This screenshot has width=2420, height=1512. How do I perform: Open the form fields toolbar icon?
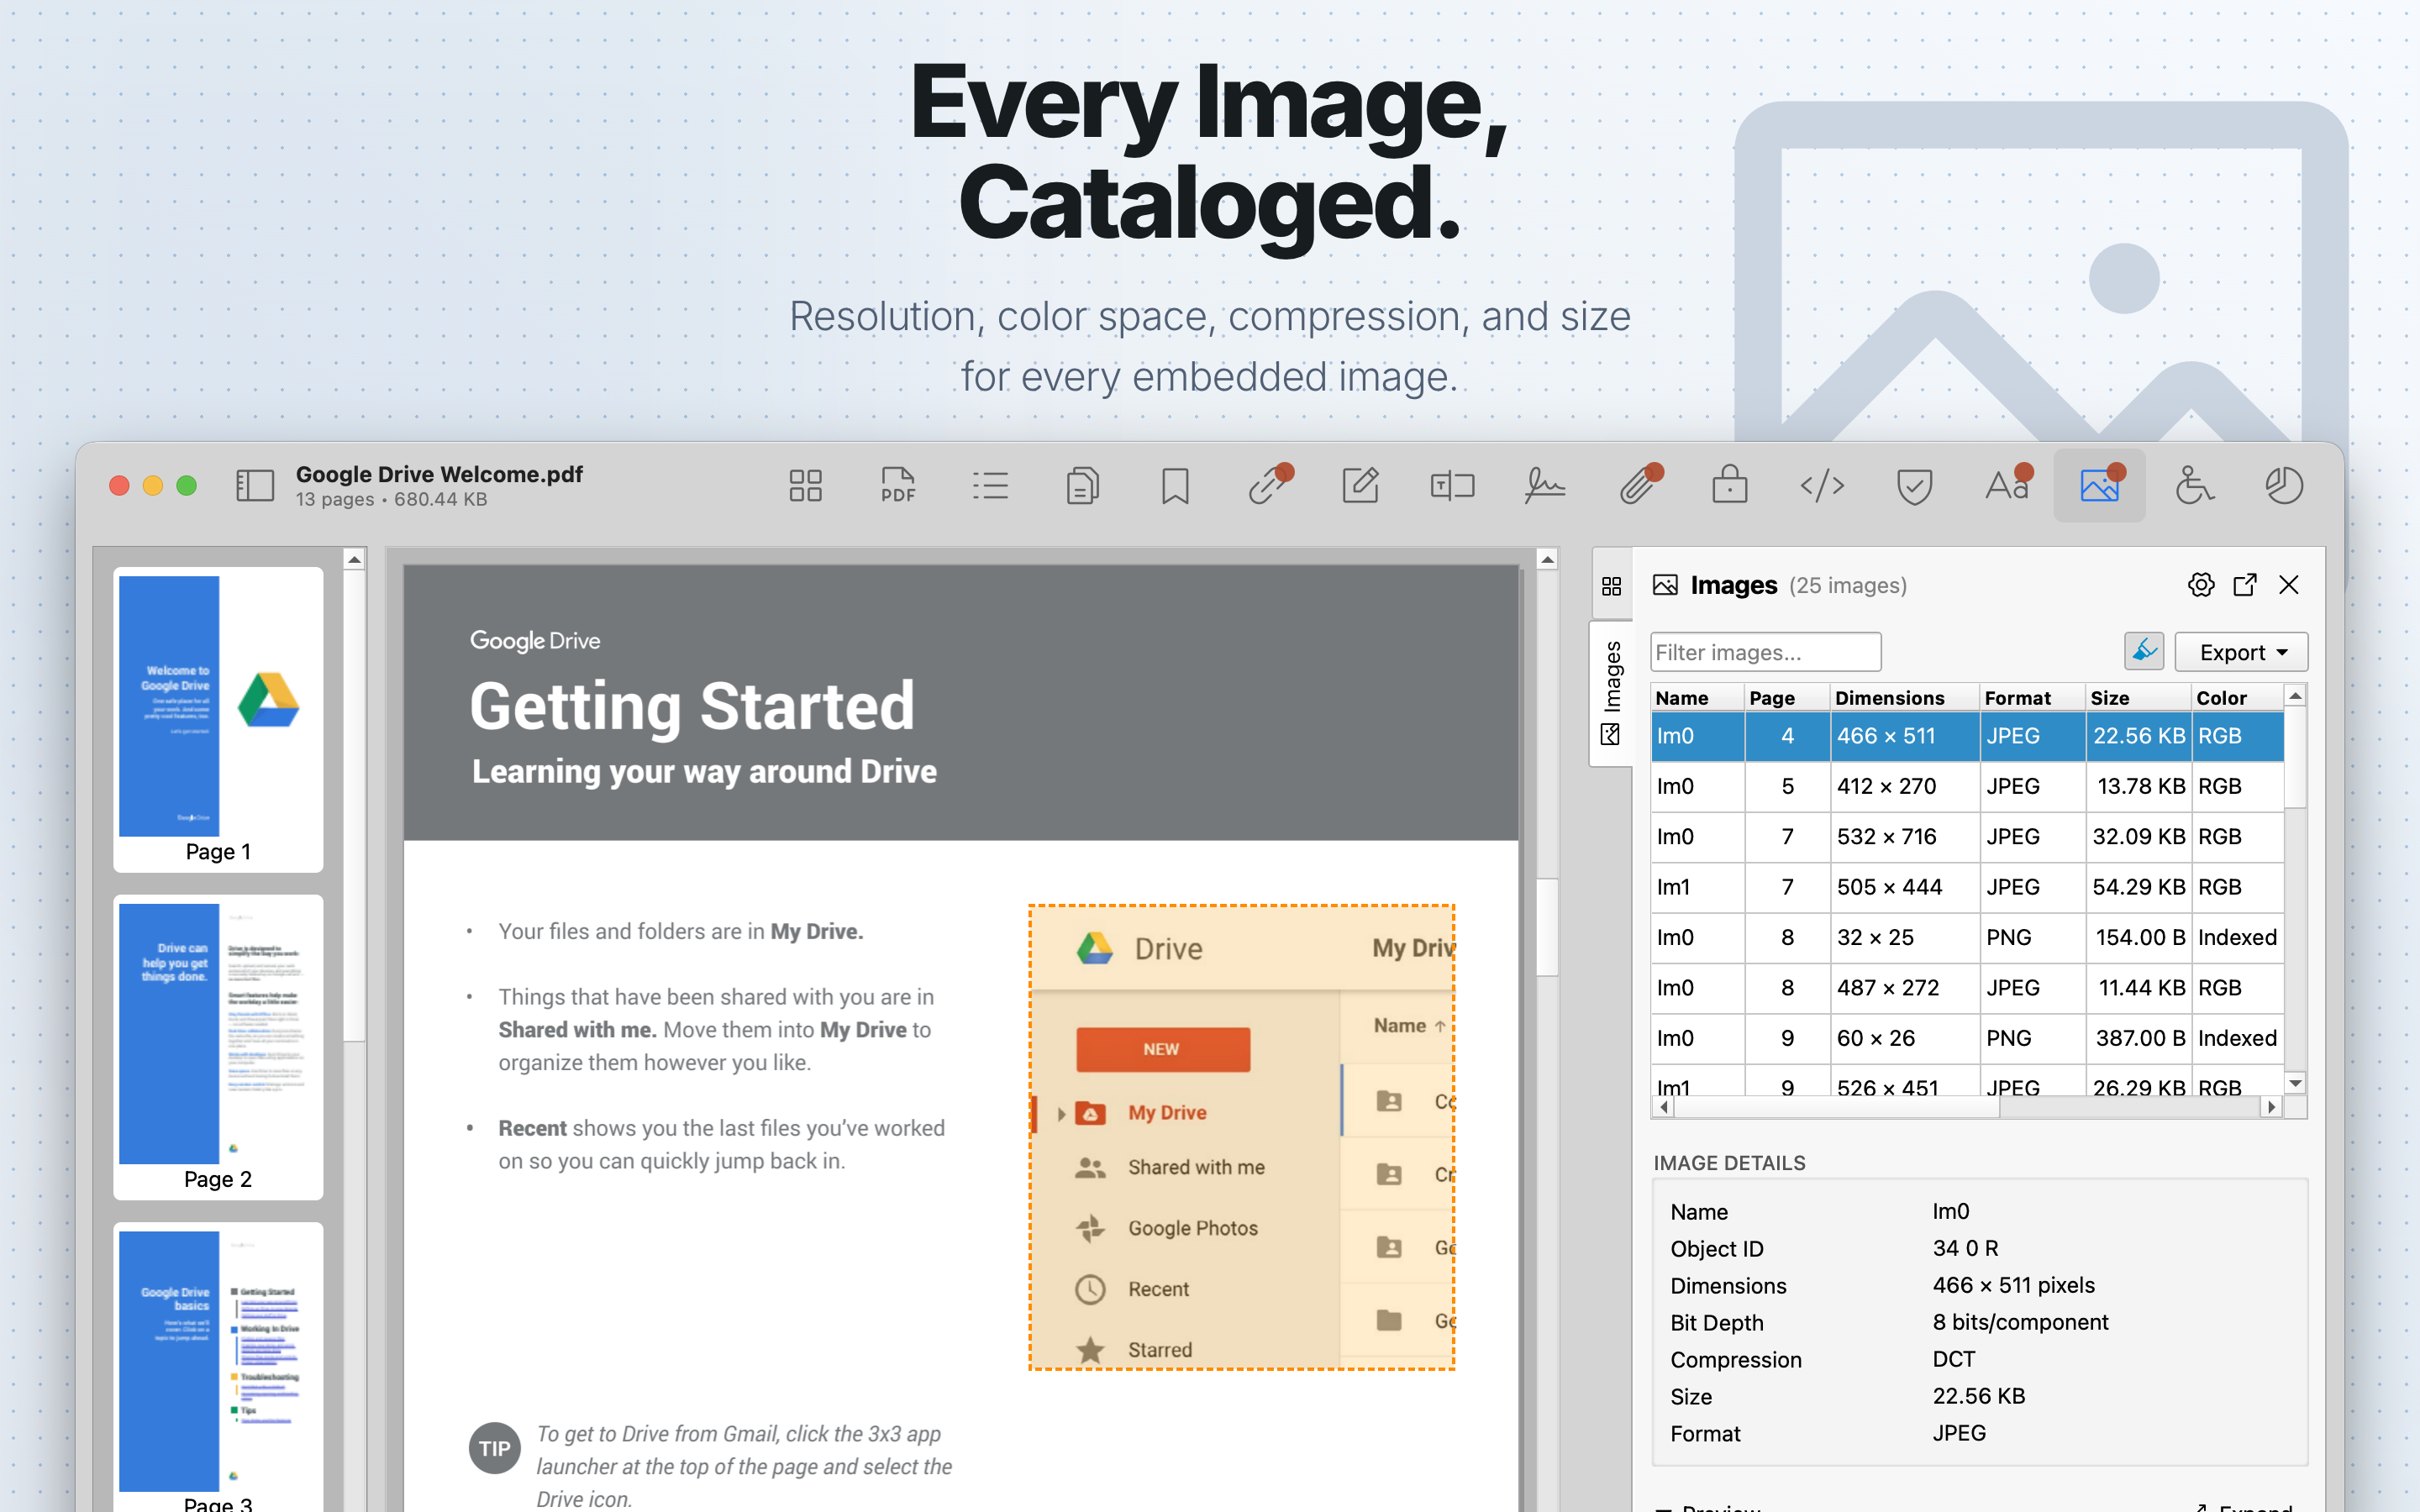point(1452,486)
